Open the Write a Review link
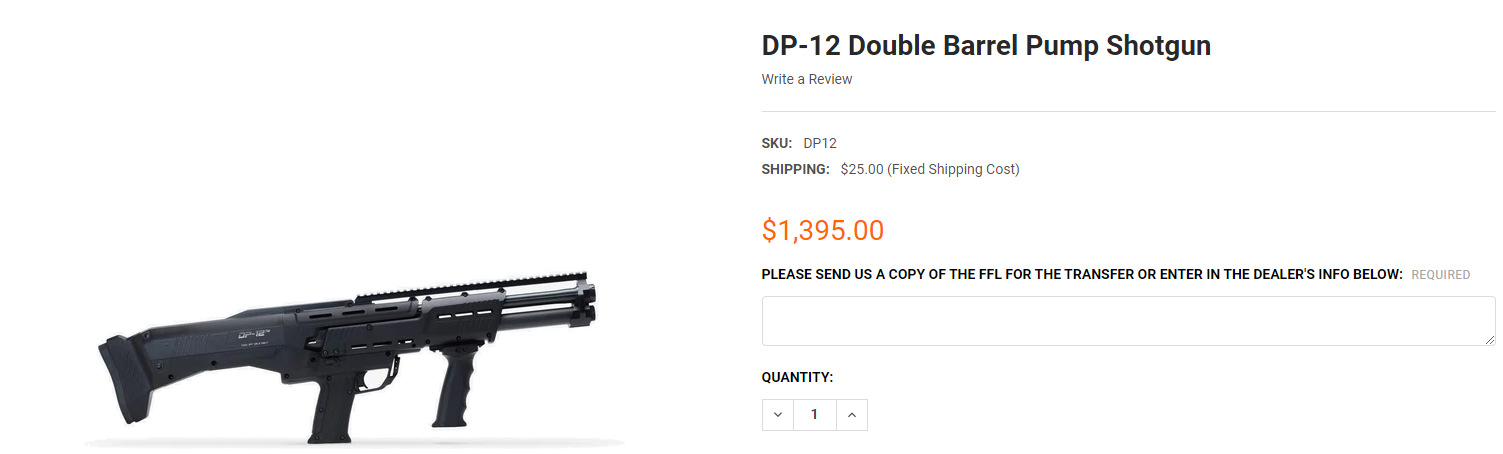This screenshot has height=454, width=1503. 807,79
